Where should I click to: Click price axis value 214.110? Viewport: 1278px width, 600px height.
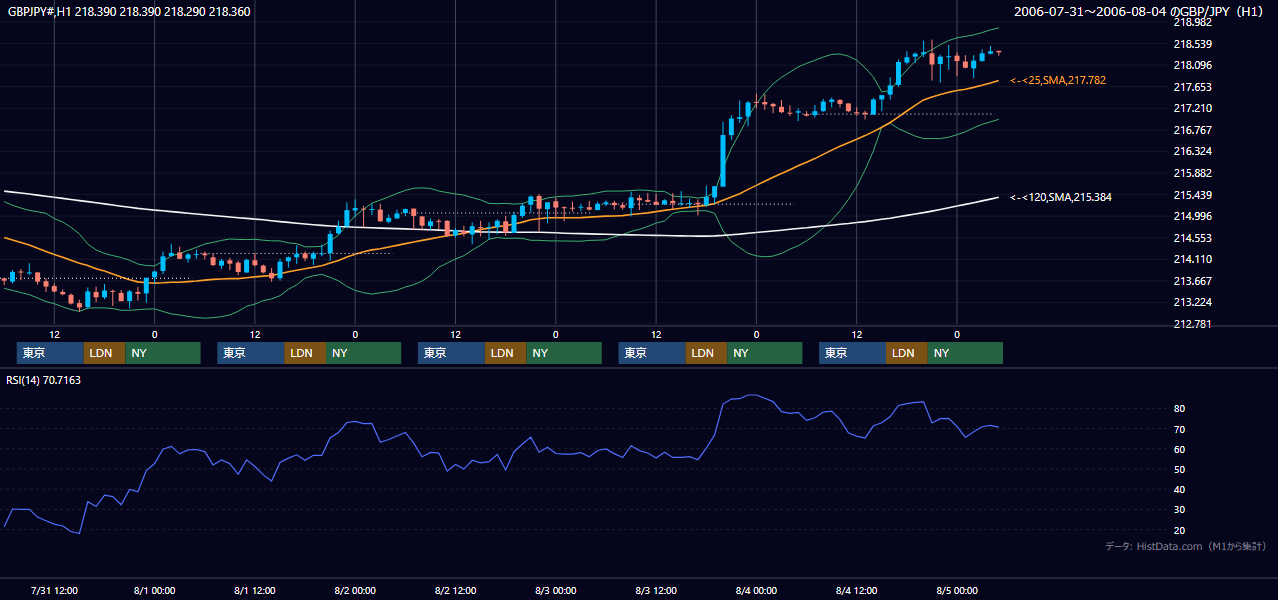(1191, 259)
